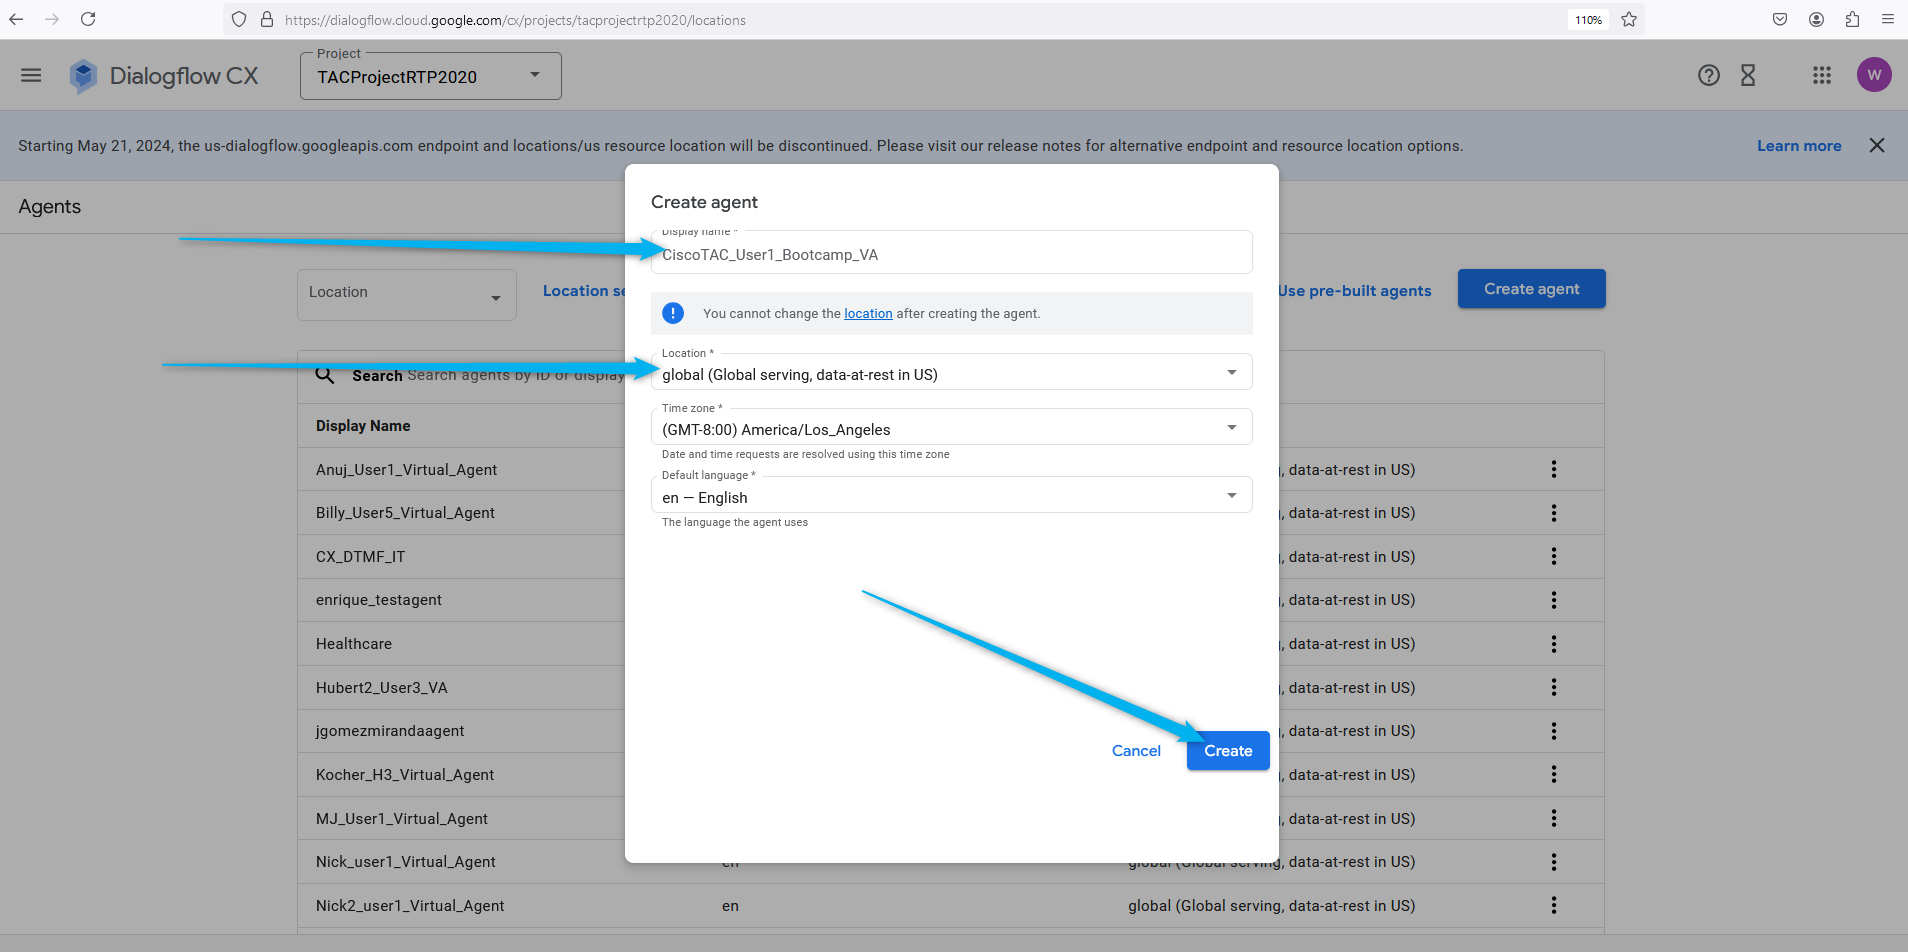Reload the Dialogflow page
Viewport: 1908px width, 952px height.
(x=88, y=19)
